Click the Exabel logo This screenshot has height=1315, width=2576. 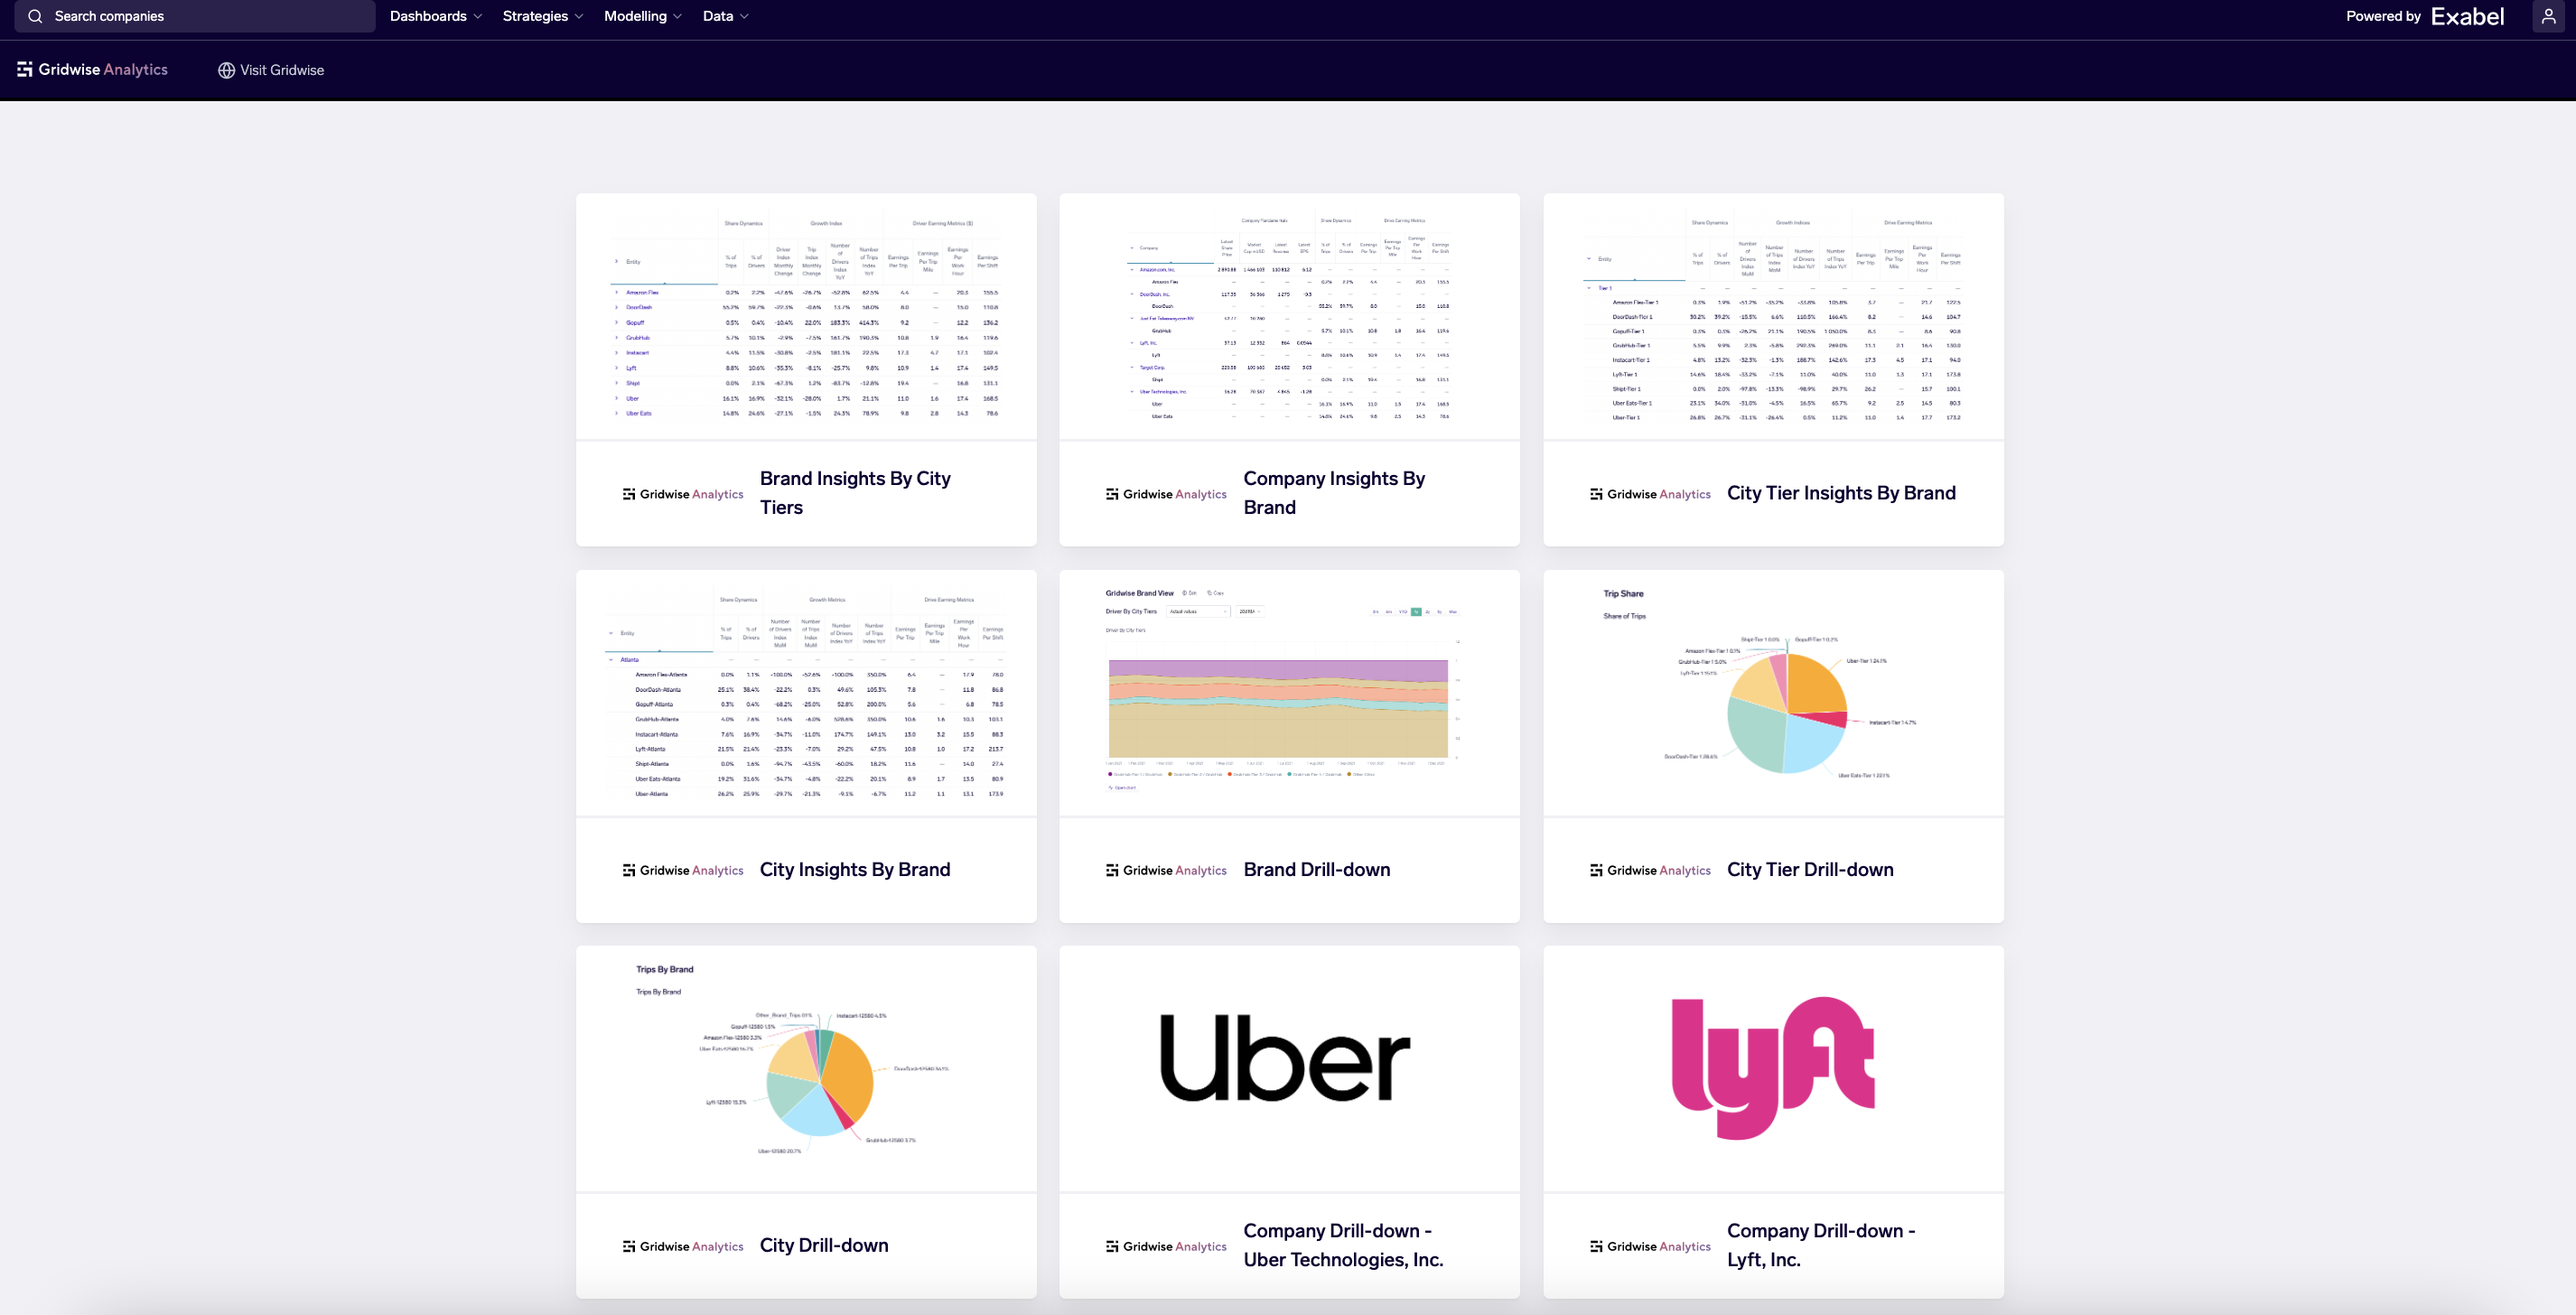2467,16
